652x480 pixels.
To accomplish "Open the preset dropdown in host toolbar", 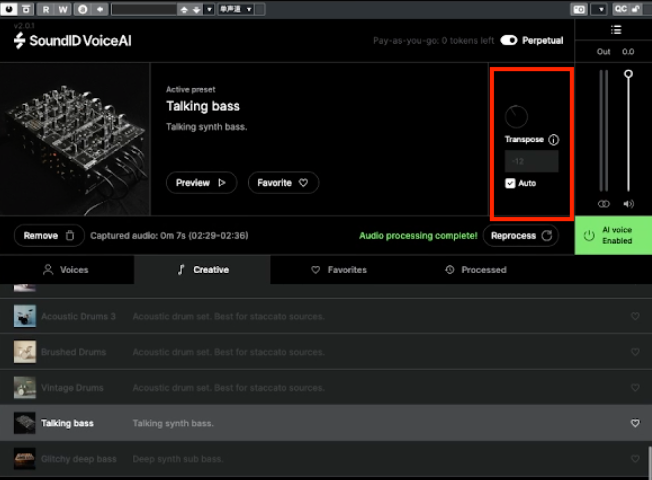I will pyautogui.click(x=235, y=9).
